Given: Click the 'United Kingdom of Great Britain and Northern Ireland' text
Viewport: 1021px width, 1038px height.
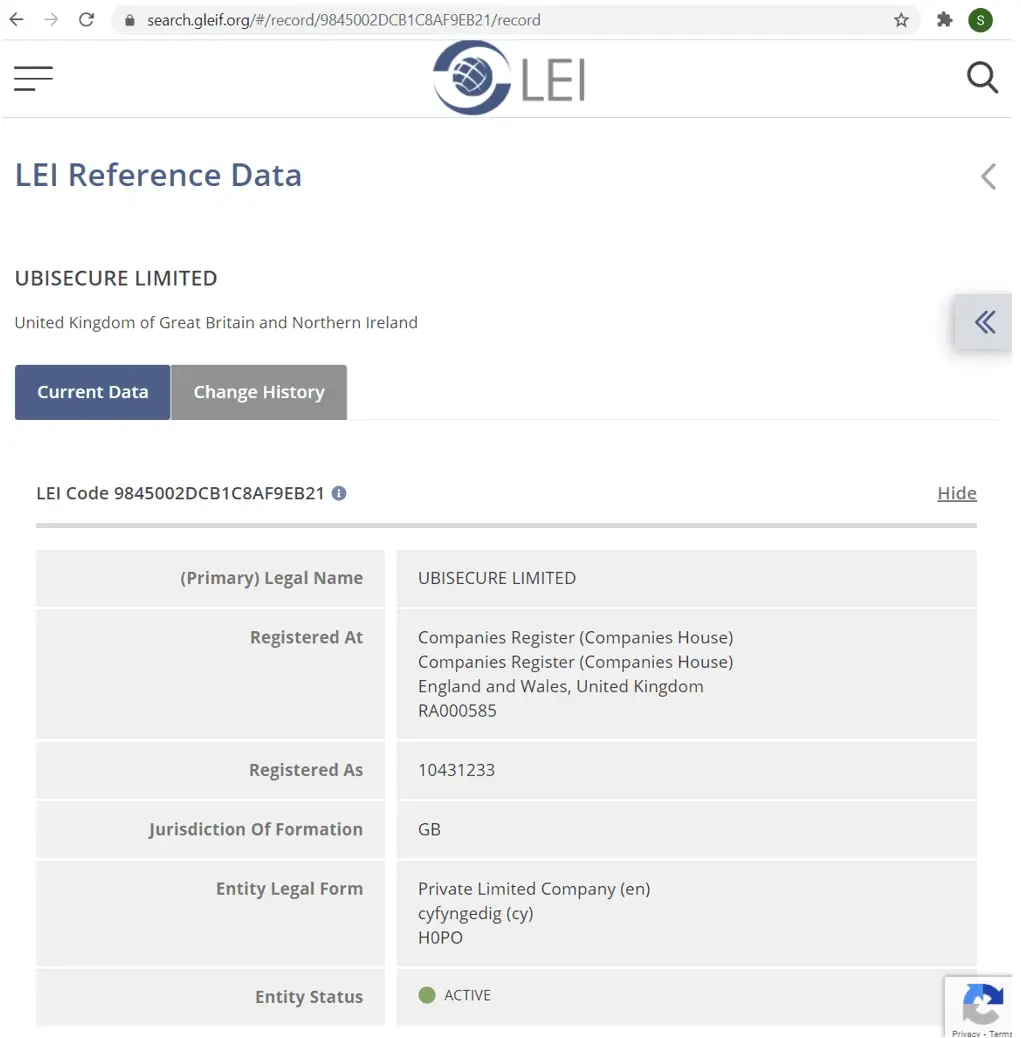Looking at the screenshot, I should pos(216,322).
